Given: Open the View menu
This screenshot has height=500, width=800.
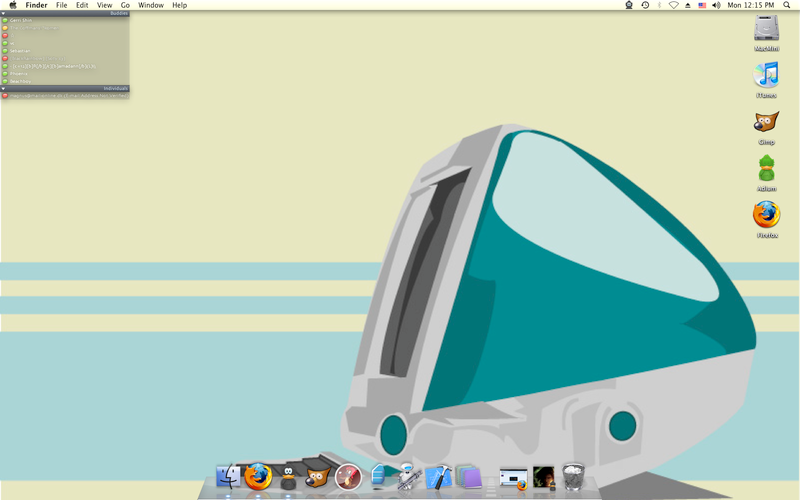Looking at the screenshot, I should [x=105, y=5].
